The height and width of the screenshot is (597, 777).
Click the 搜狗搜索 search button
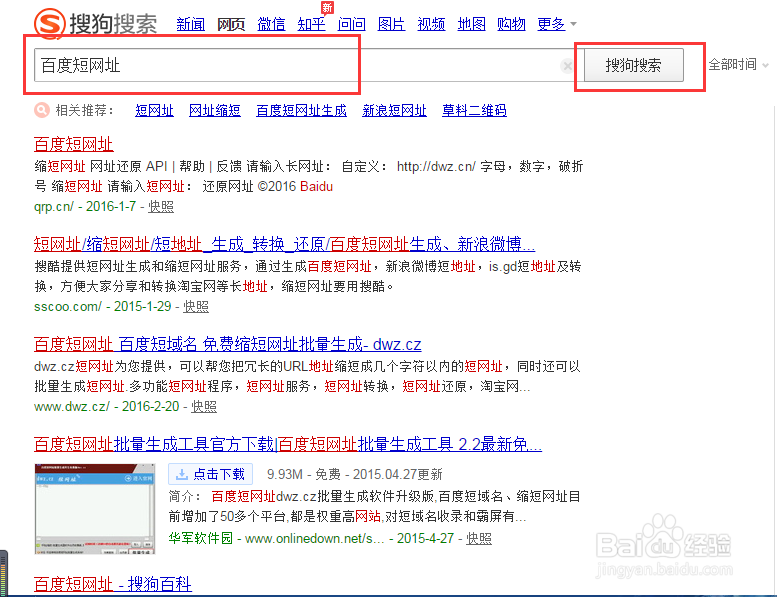tap(634, 65)
